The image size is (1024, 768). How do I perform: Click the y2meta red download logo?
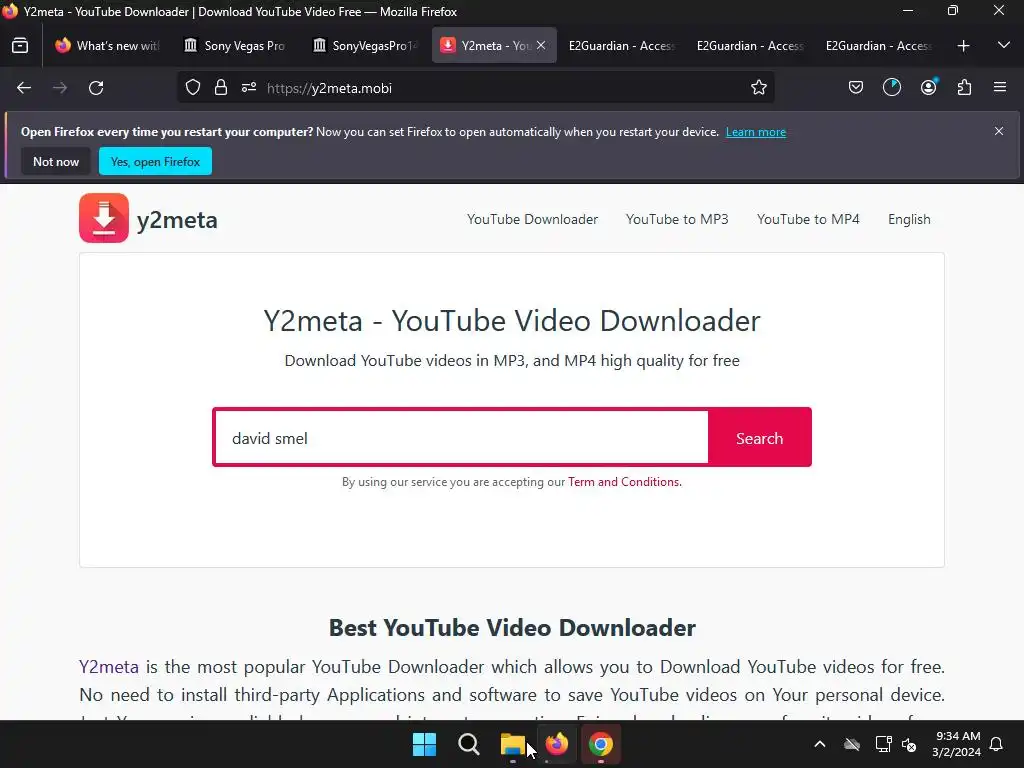click(x=104, y=218)
